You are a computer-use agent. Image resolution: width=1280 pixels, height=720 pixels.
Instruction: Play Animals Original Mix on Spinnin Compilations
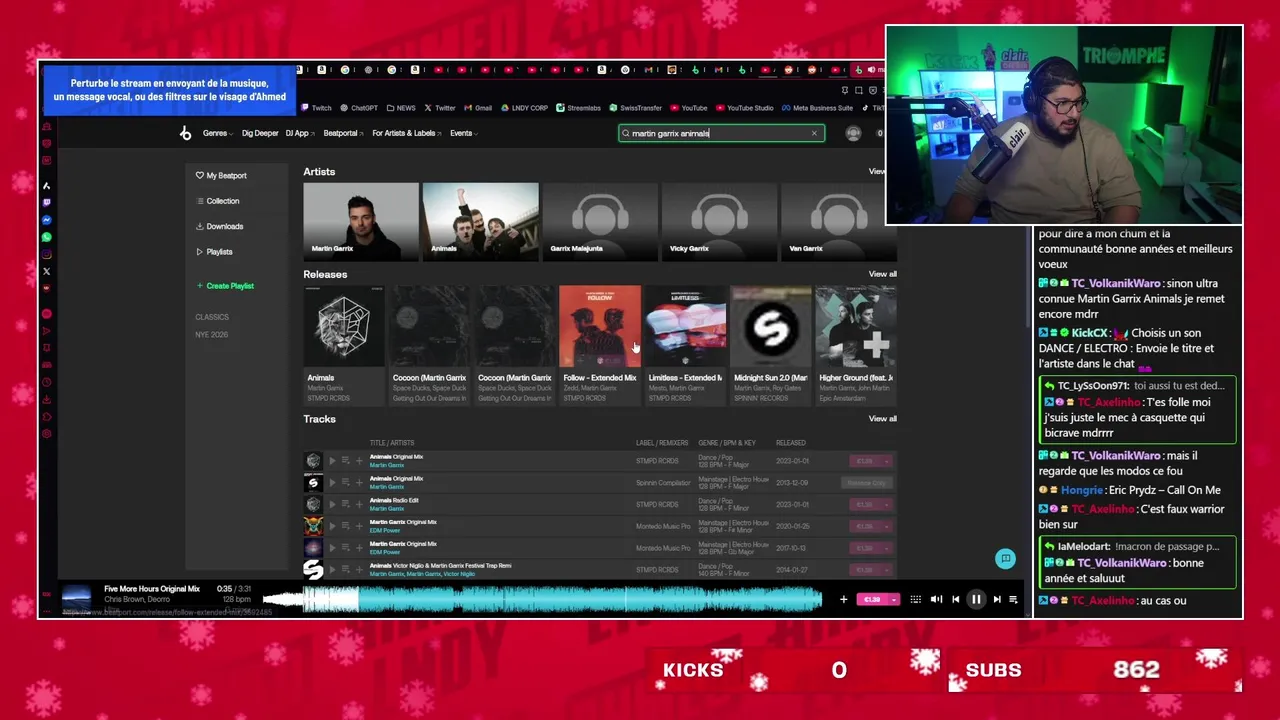coord(332,483)
